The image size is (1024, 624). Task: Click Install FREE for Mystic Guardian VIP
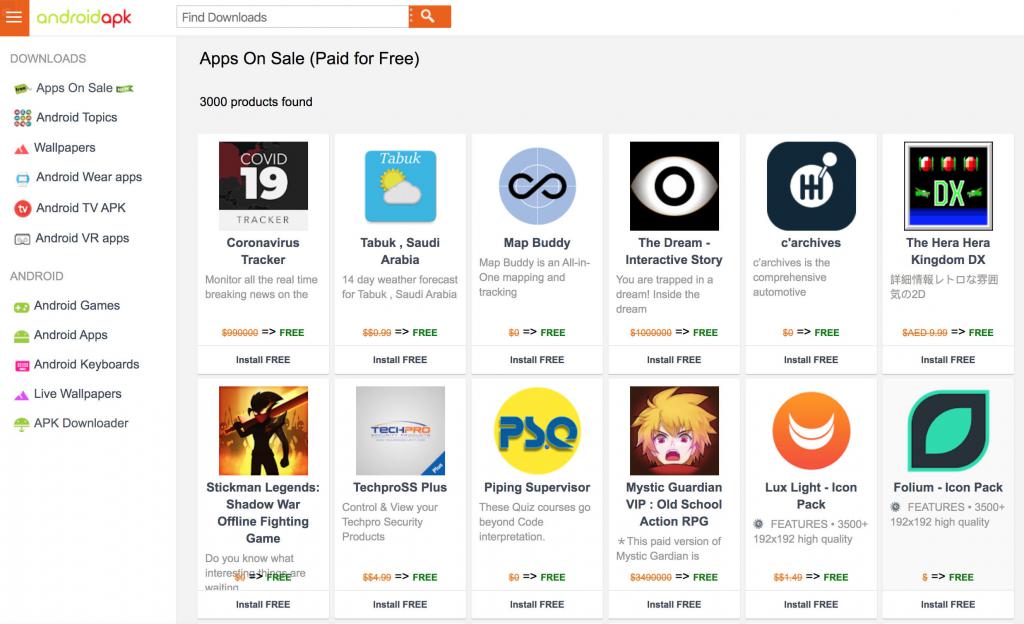pyautogui.click(x=674, y=604)
